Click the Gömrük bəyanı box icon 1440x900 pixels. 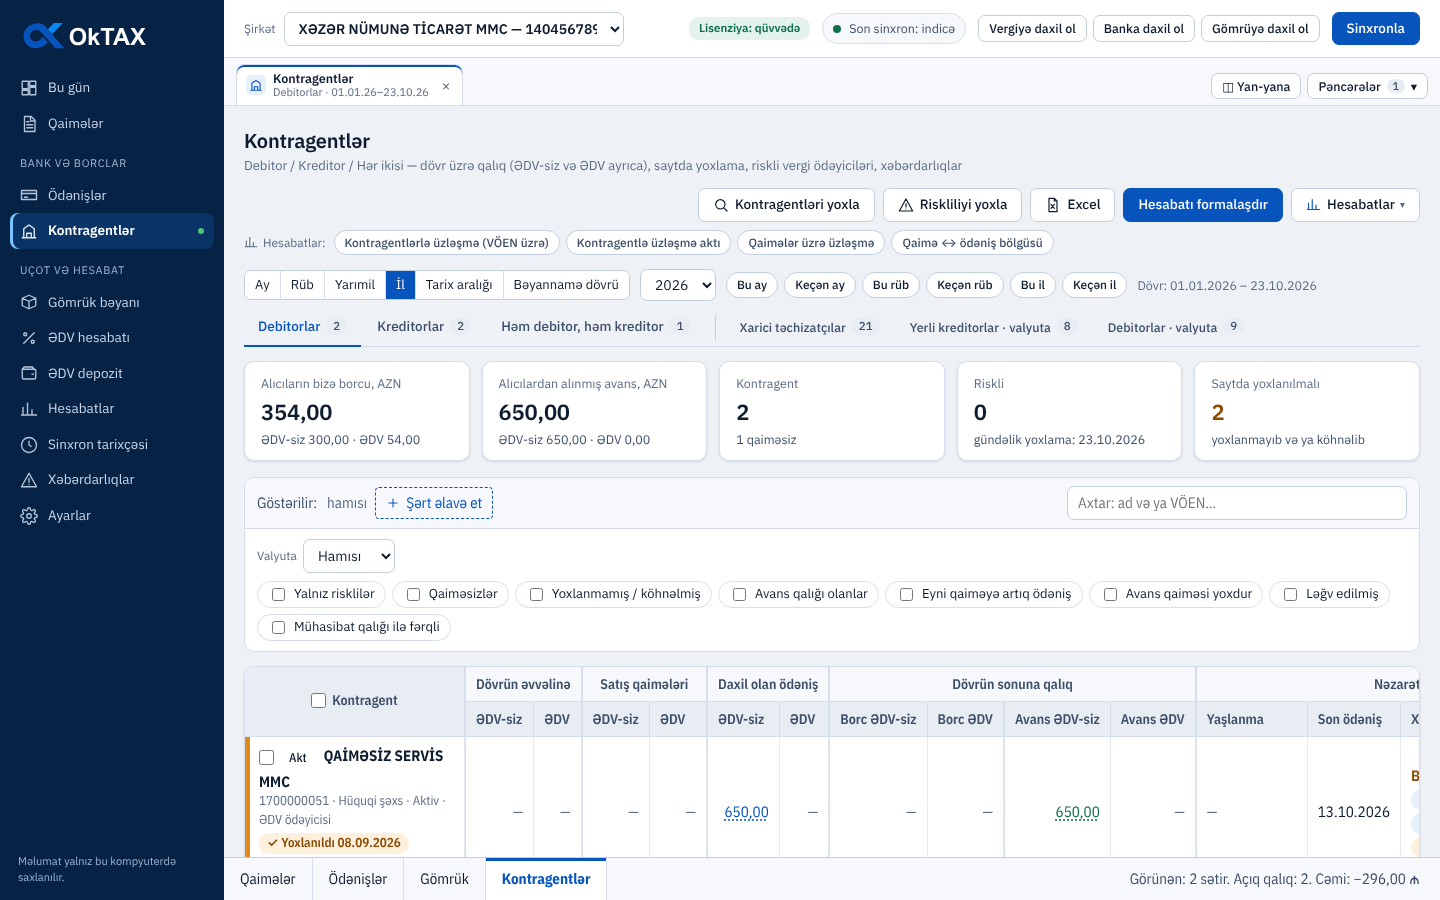pyautogui.click(x=29, y=302)
